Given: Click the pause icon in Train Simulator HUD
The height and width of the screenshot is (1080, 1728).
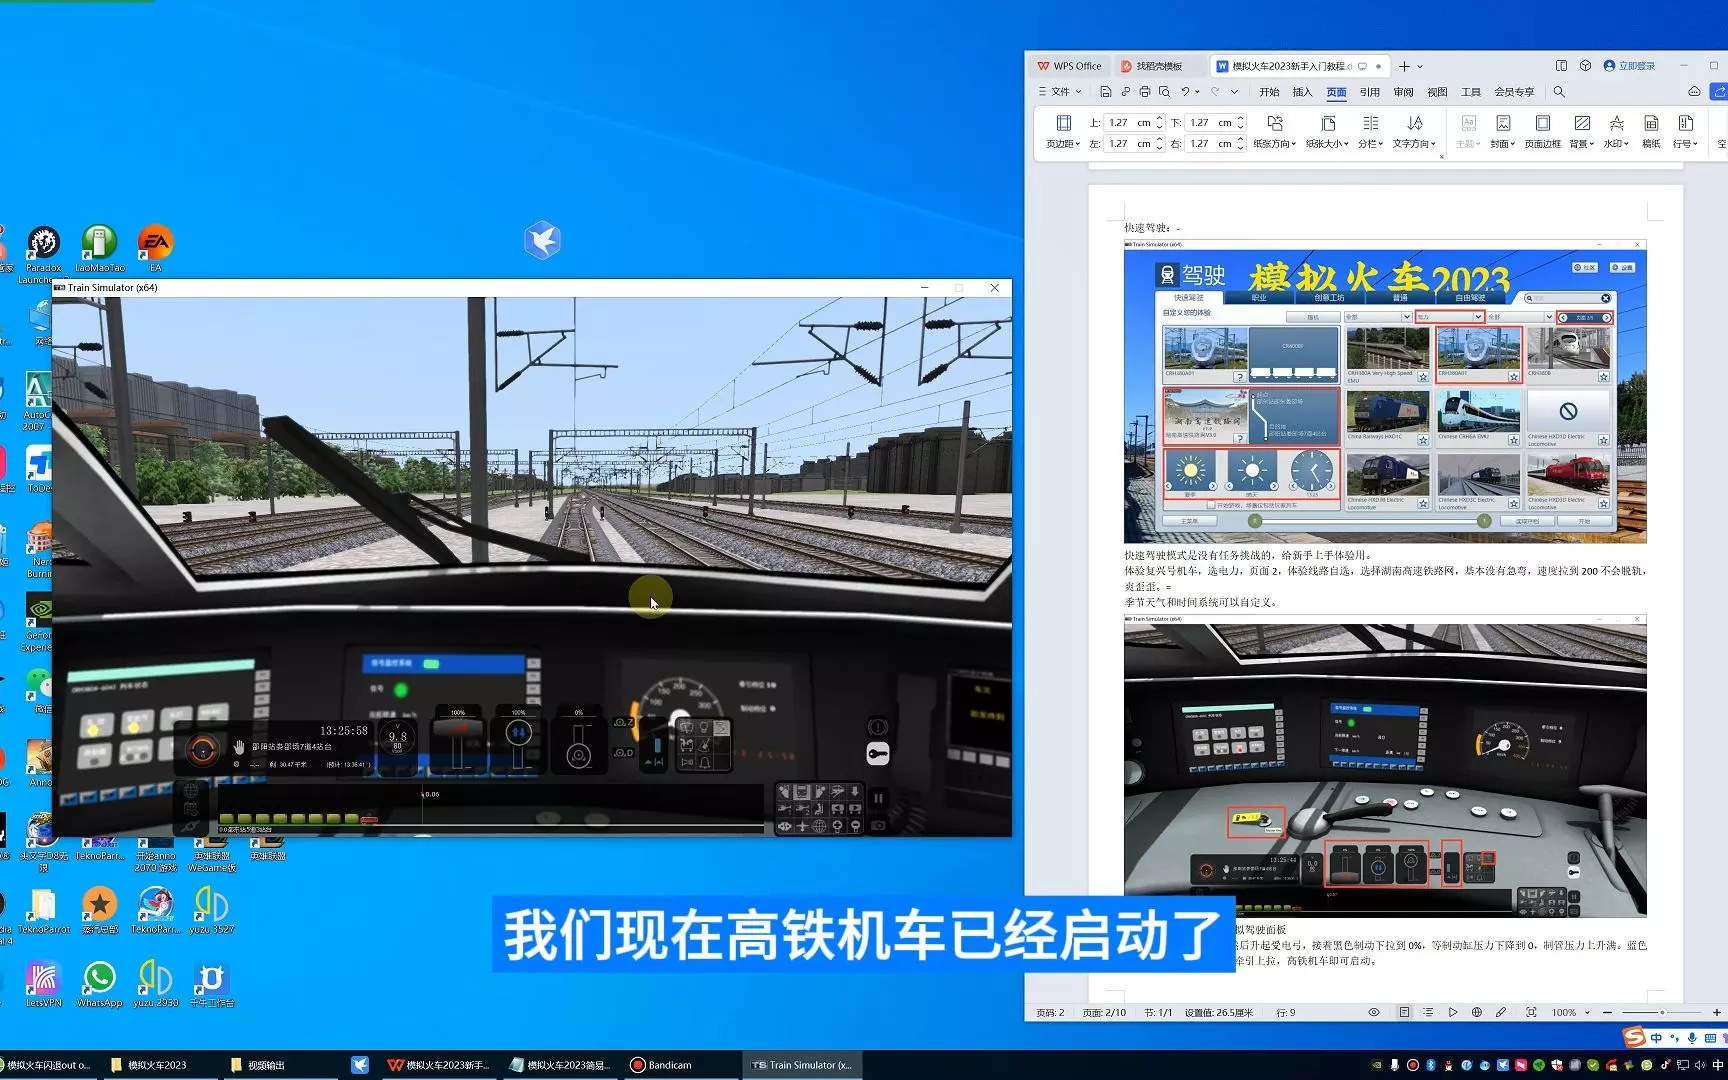Looking at the screenshot, I should click(x=878, y=798).
